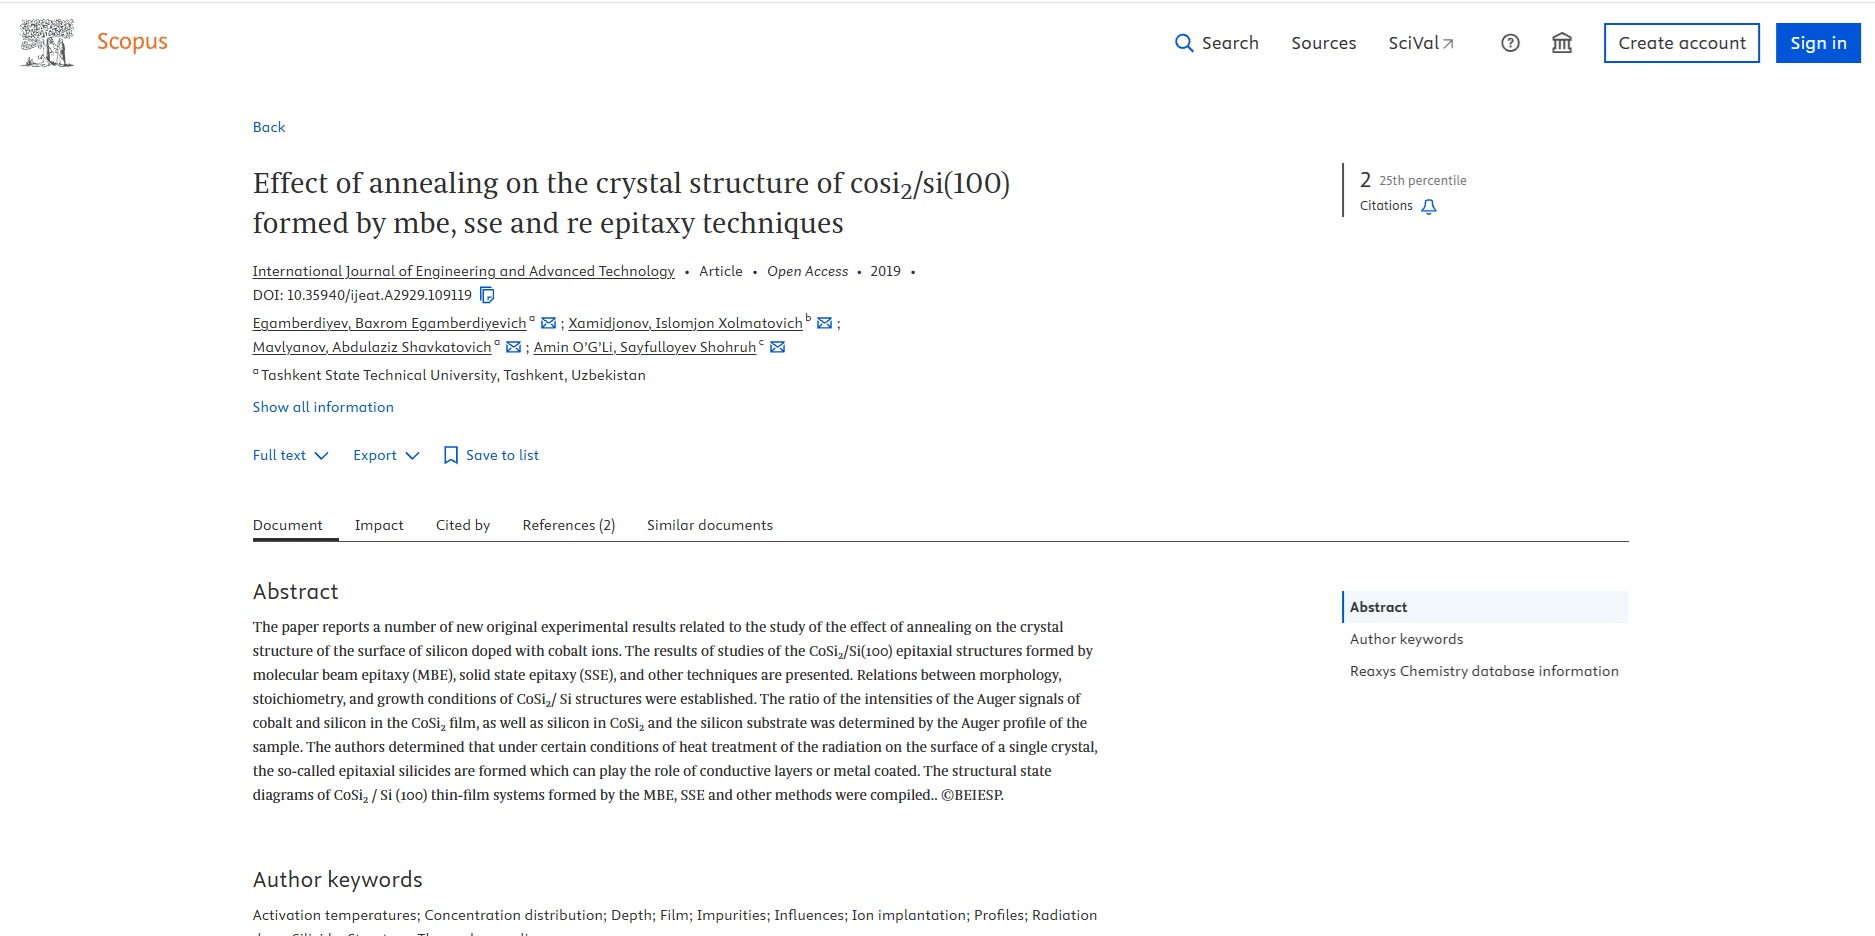The height and width of the screenshot is (936, 1875).
Task: Click email icon next to Mavlyanov
Action: [513, 347]
